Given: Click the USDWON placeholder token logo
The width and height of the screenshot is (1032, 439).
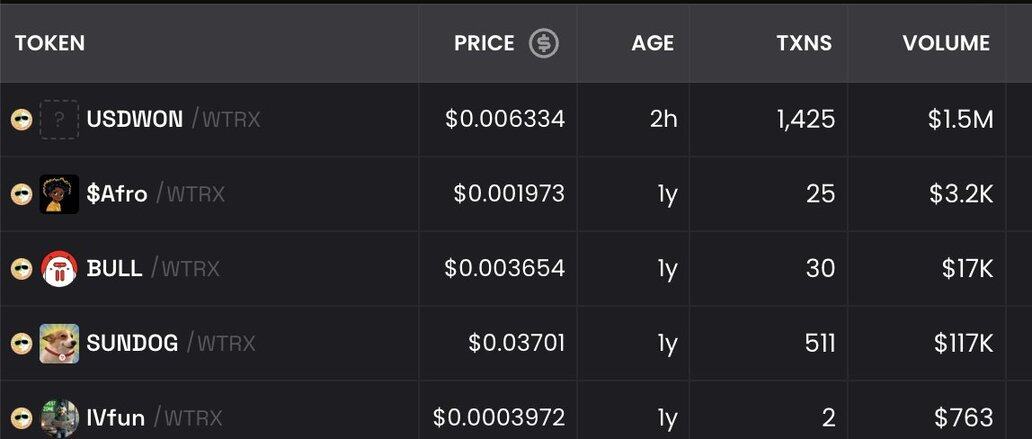Looking at the screenshot, I should tap(59, 119).
